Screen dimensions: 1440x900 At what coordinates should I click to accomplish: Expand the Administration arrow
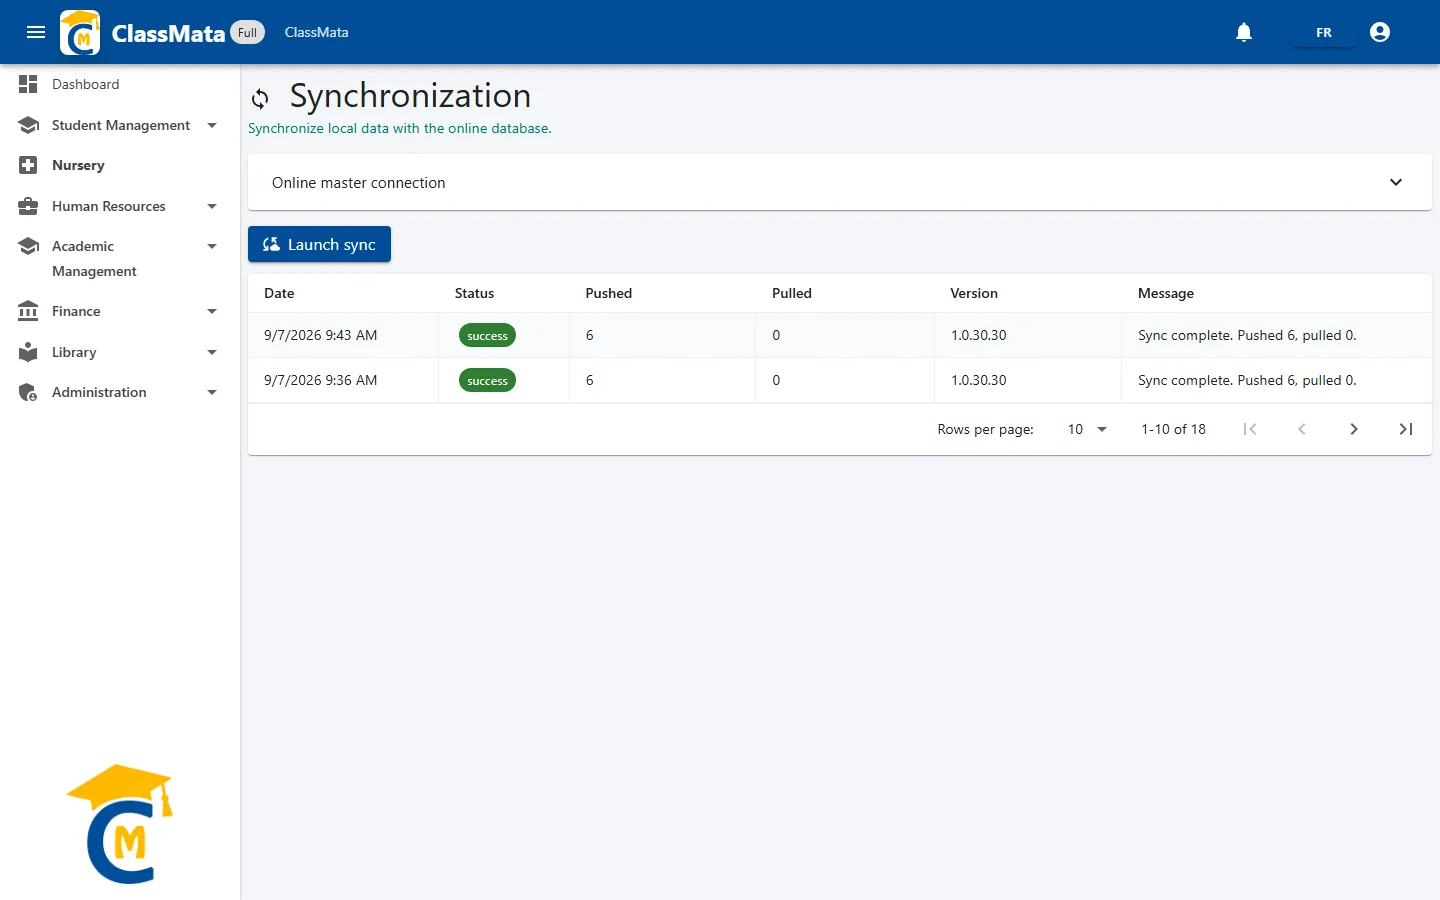point(212,392)
